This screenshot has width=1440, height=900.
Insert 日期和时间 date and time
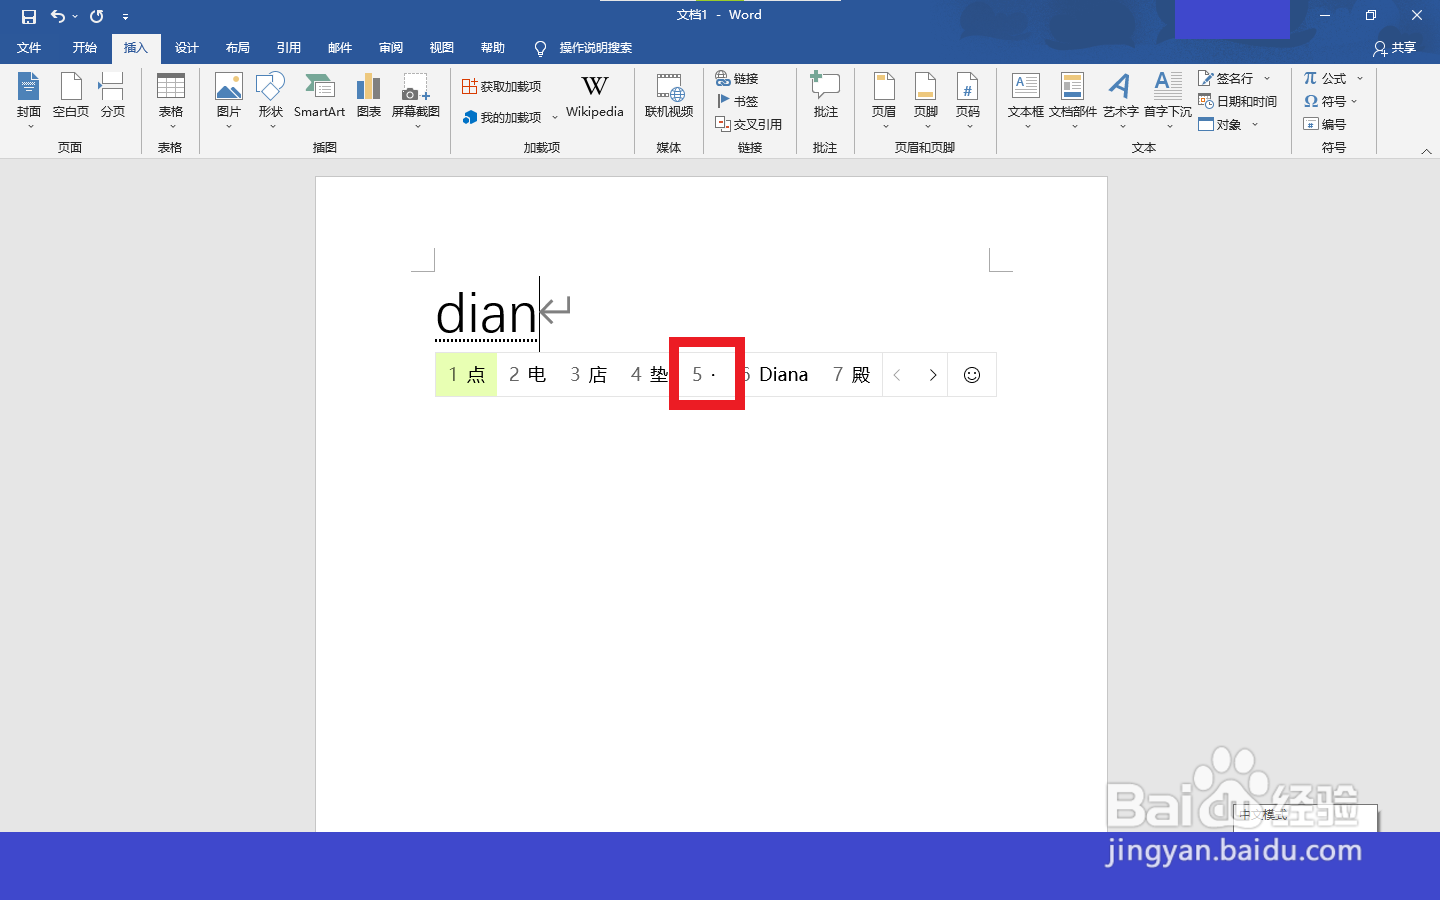click(1238, 101)
